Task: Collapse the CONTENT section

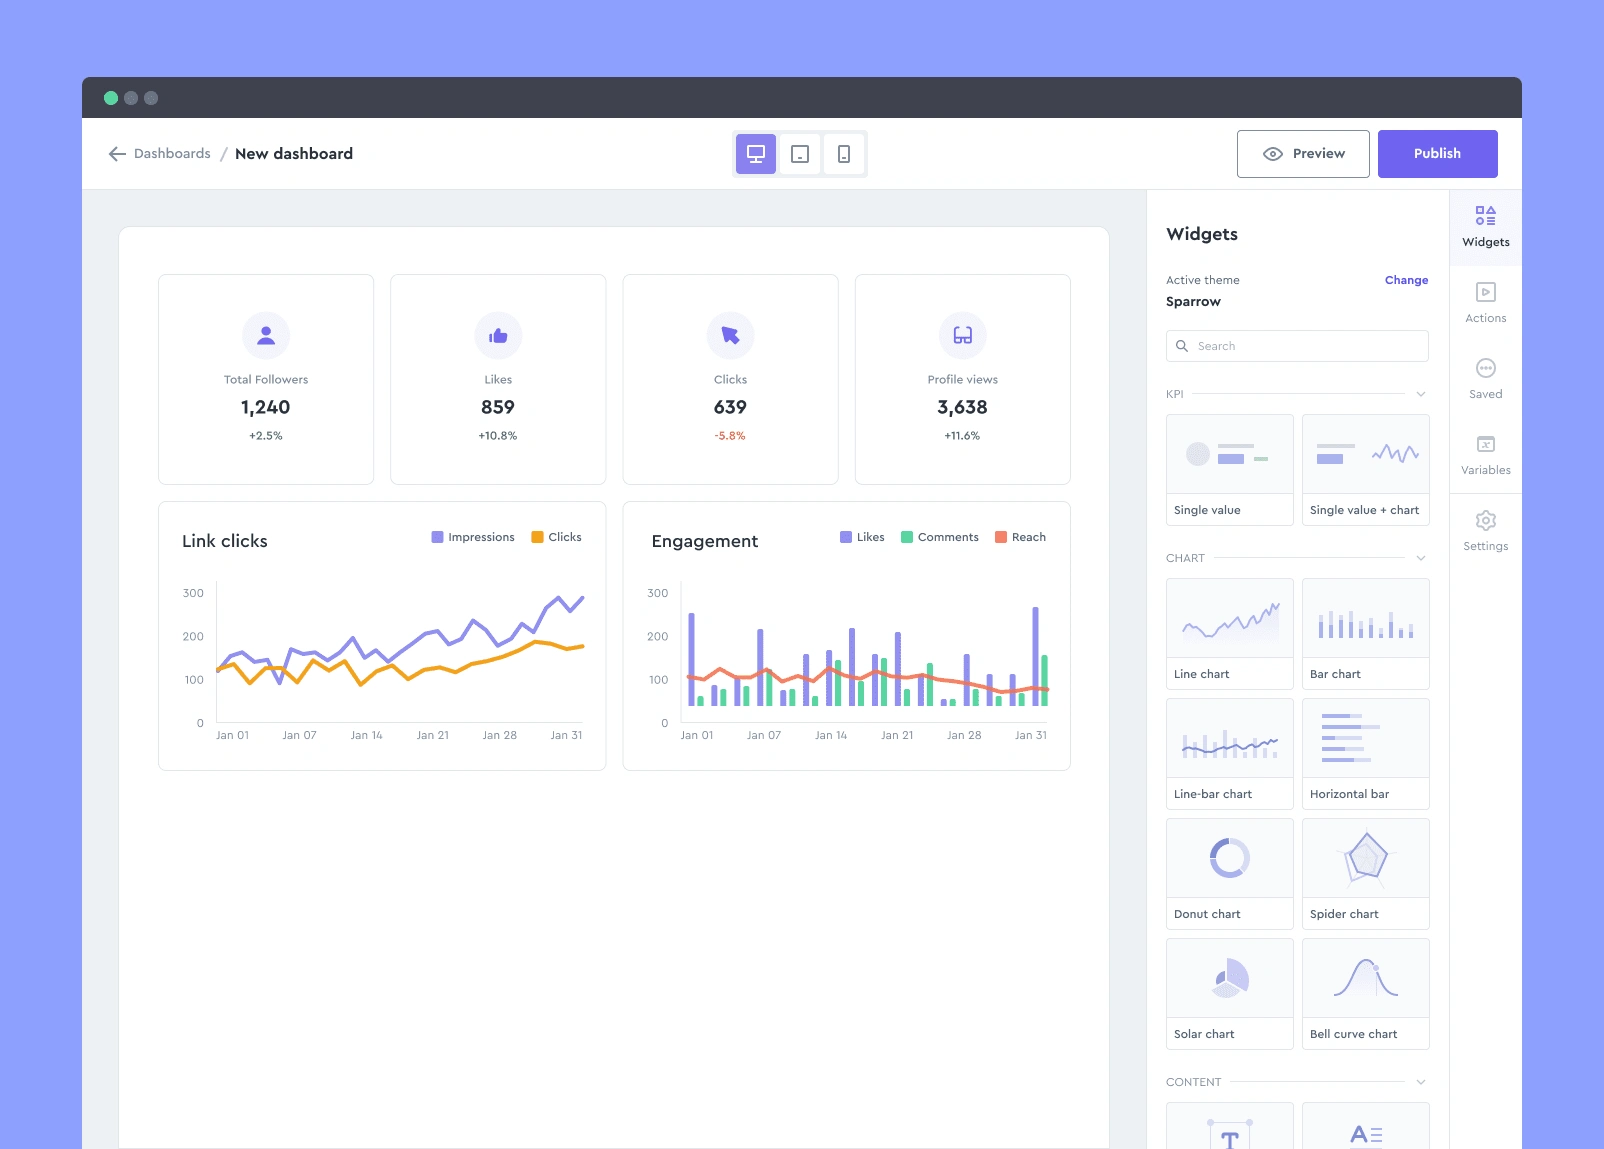Action: (1421, 1082)
